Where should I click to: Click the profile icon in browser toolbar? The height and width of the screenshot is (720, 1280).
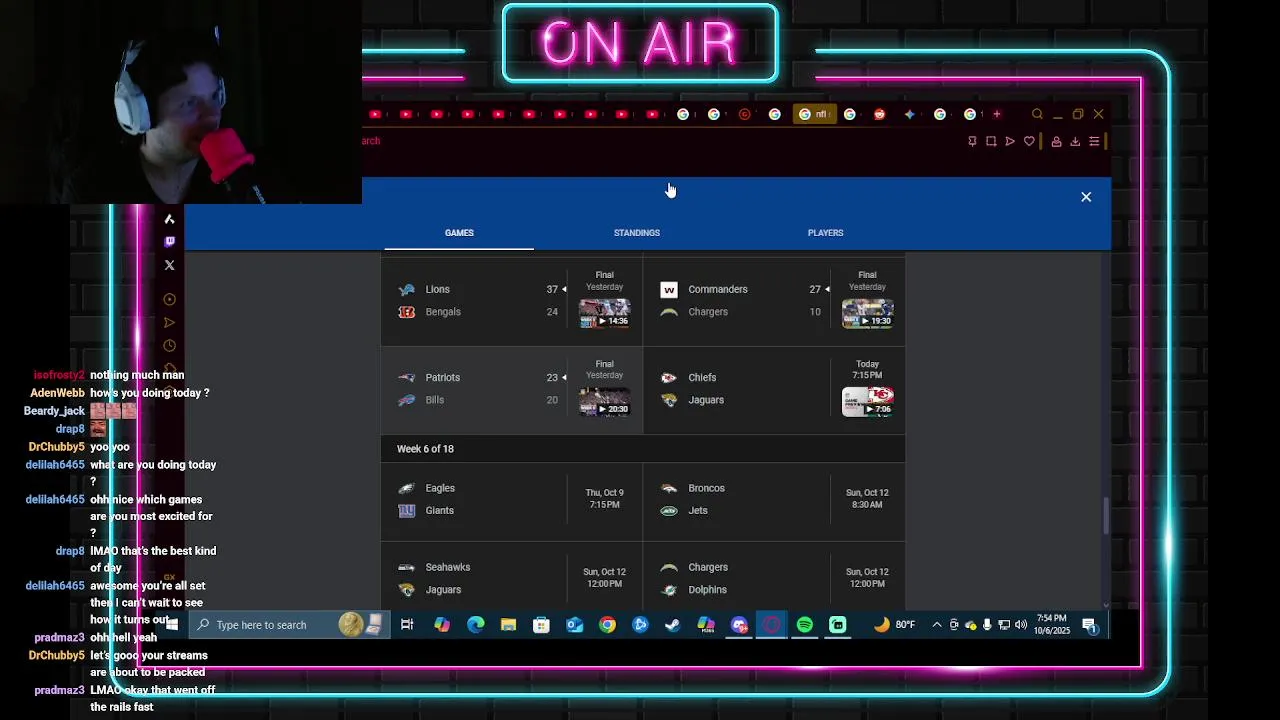[1056, 142]
